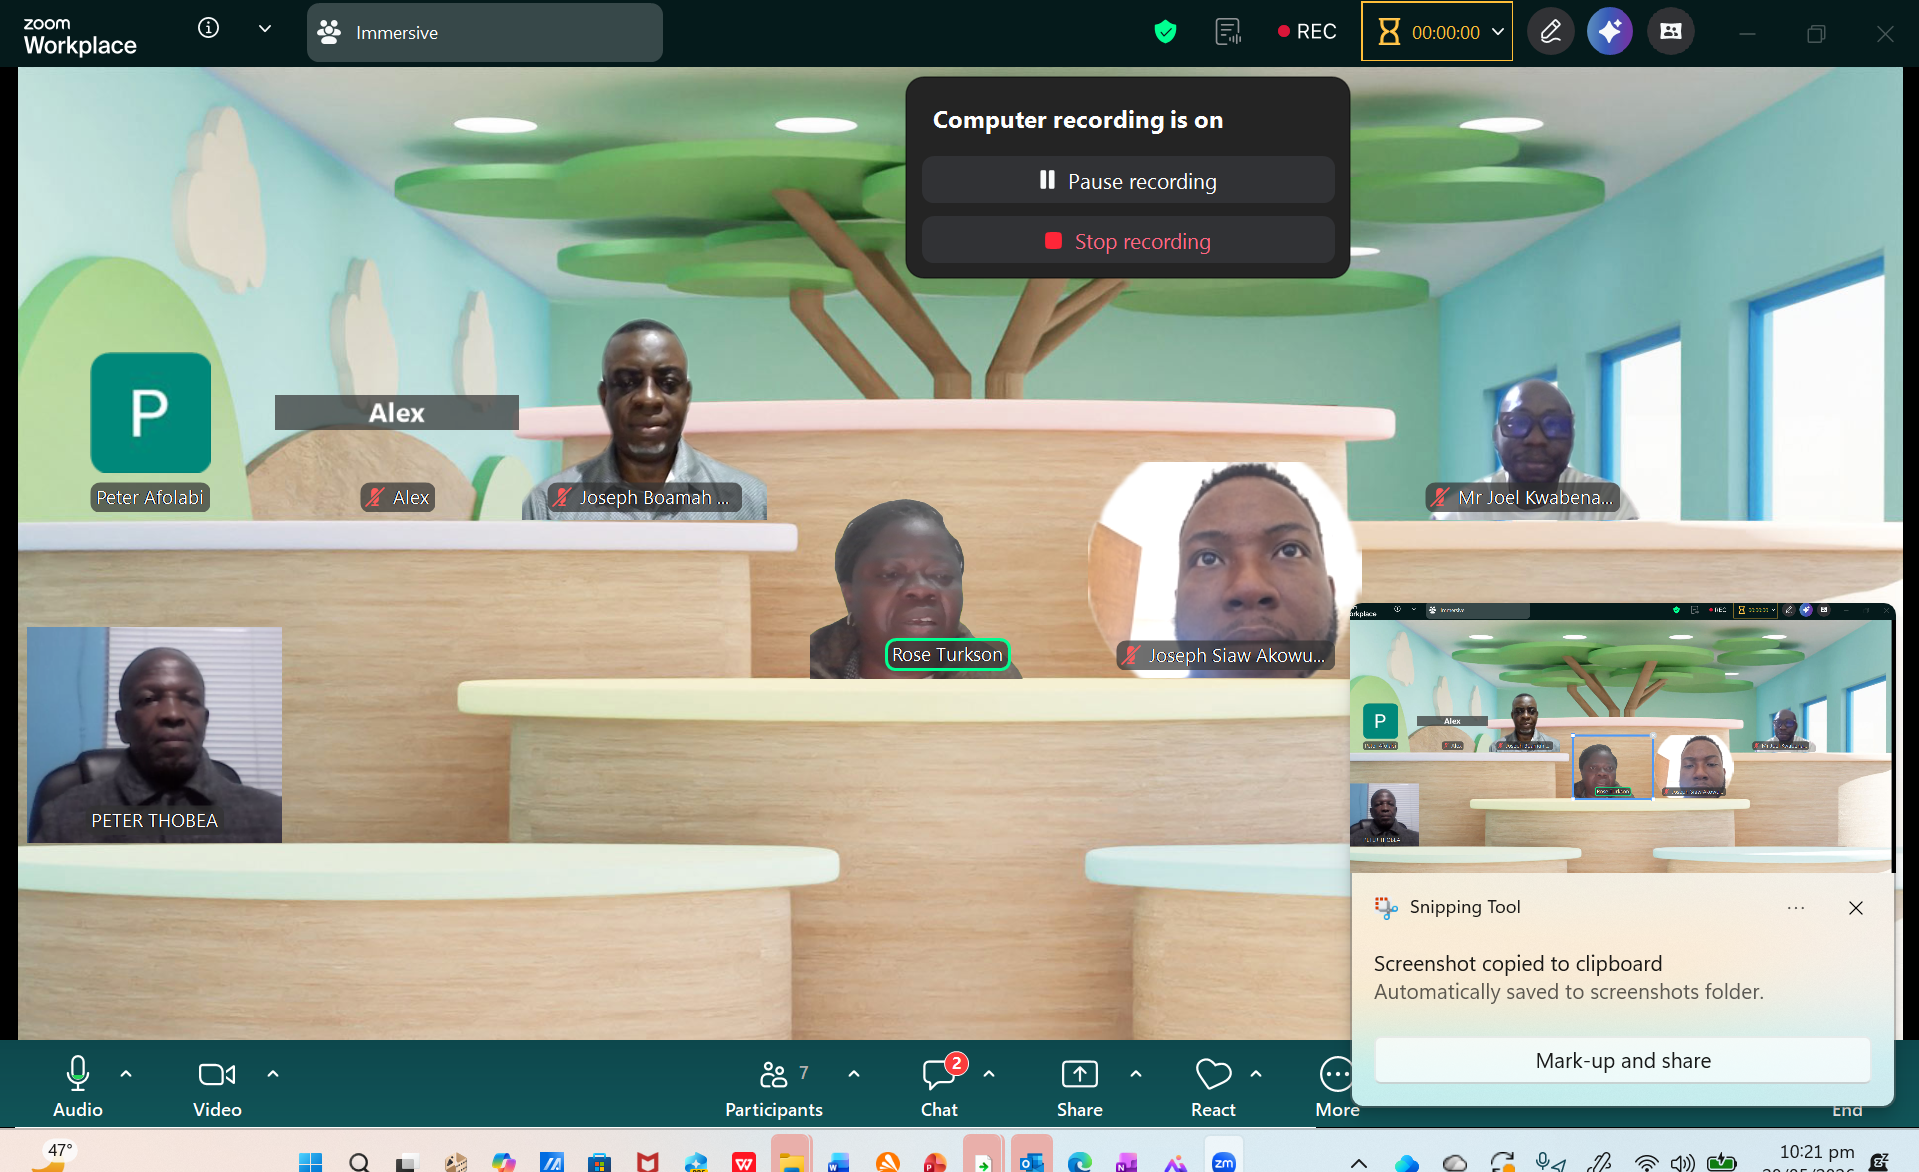This screenshot has width=1919, height=1172.
Task: Start screen Share
Action: pyautogui.click(x=1080, y=1086)
